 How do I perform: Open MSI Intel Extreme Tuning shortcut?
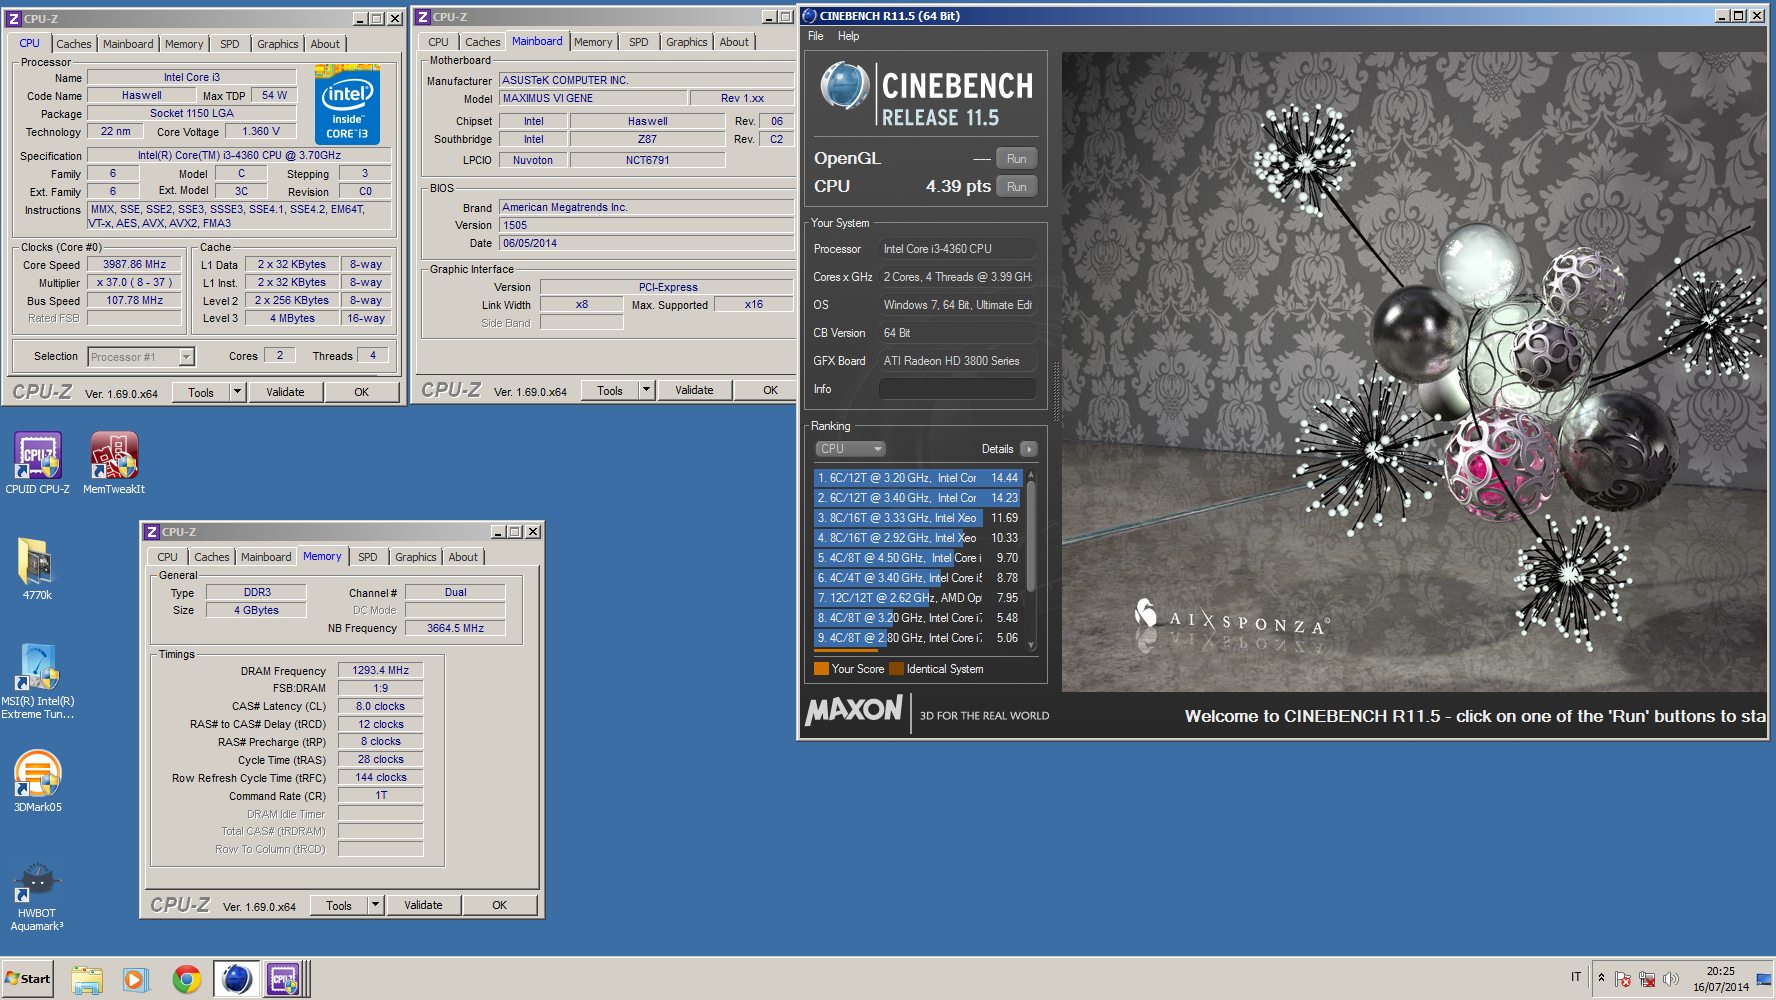38,681
